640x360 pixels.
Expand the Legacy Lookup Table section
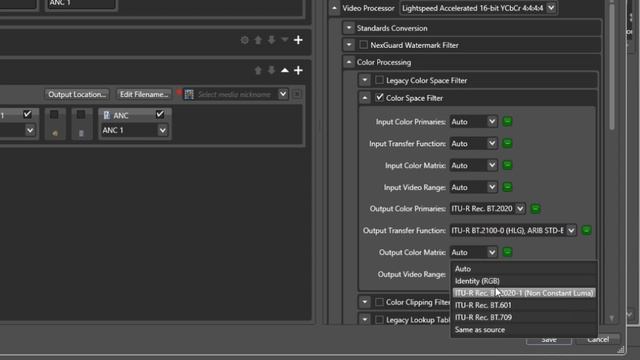[365, 320]
